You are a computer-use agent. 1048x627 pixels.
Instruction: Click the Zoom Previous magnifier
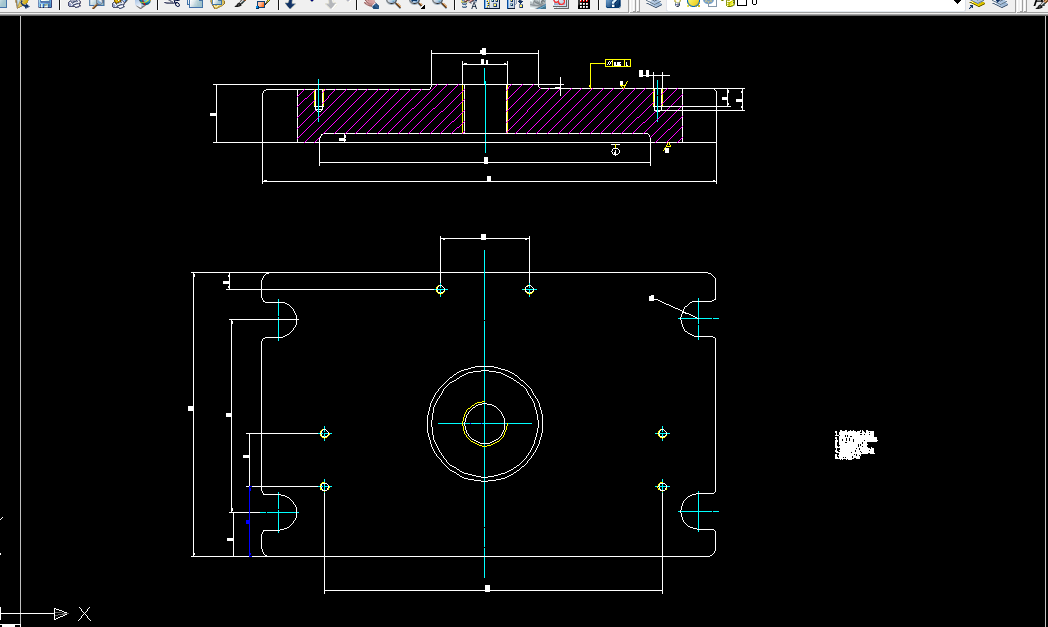click(439, 3)
